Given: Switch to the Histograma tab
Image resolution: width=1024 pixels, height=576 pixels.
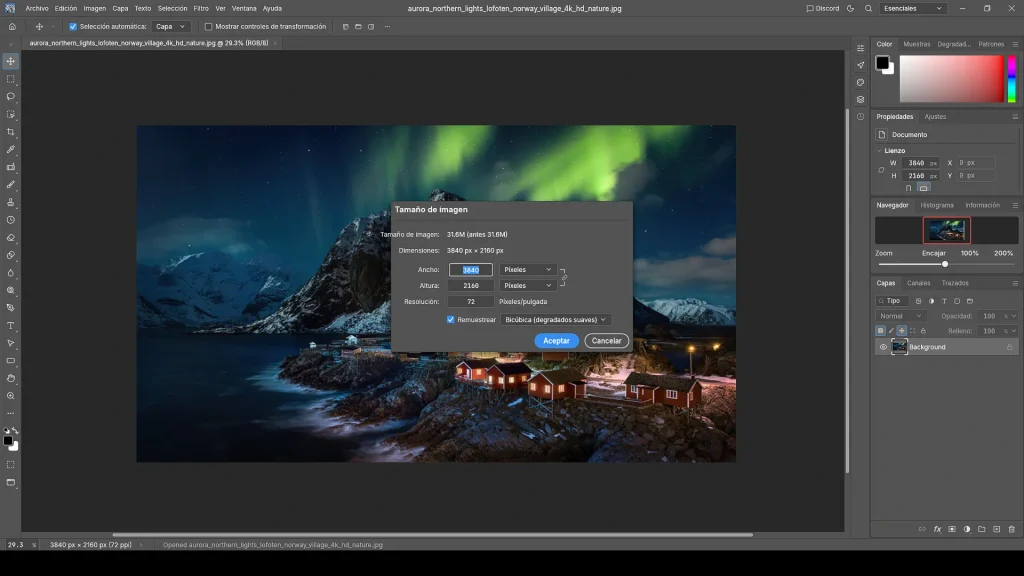Looking at the screenshot, I should 936,205.
